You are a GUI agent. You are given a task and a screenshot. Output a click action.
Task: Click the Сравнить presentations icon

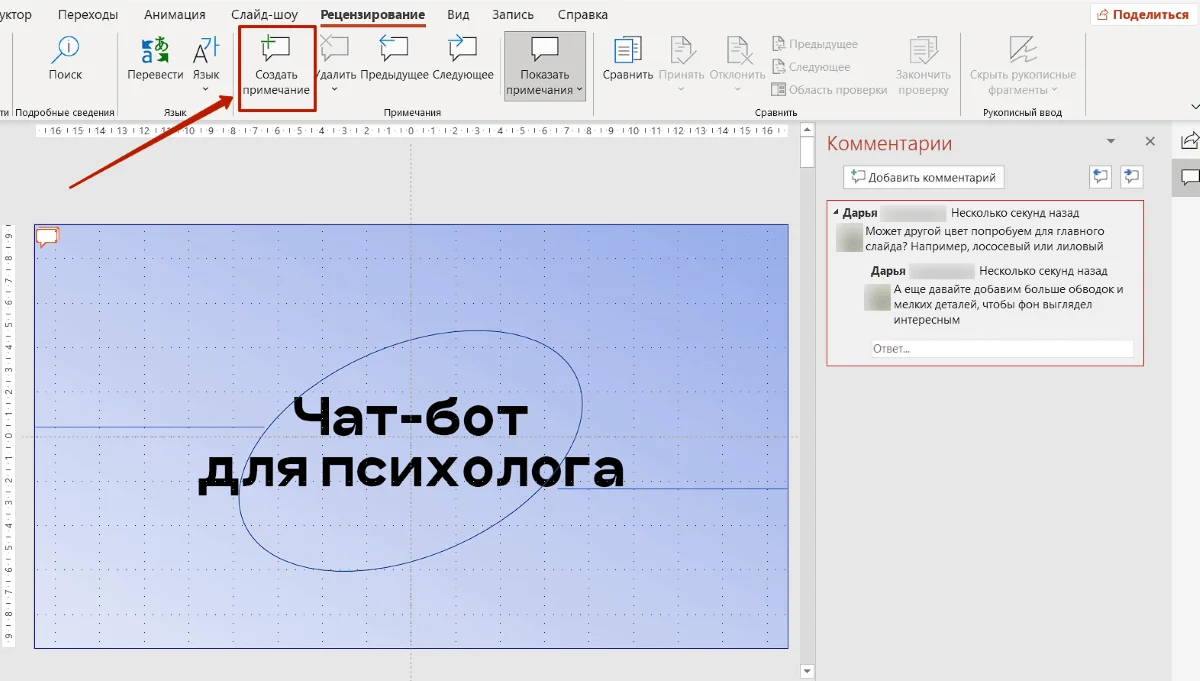point(627,50)
